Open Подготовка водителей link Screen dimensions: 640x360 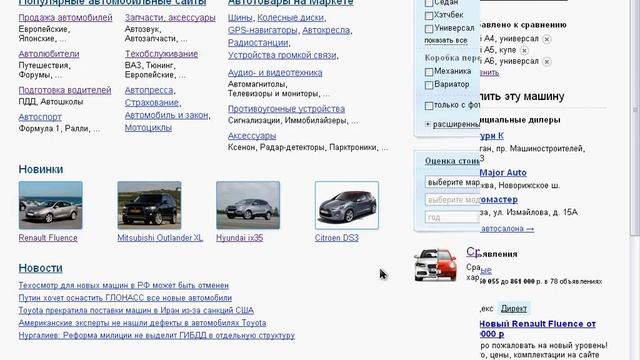65,90
